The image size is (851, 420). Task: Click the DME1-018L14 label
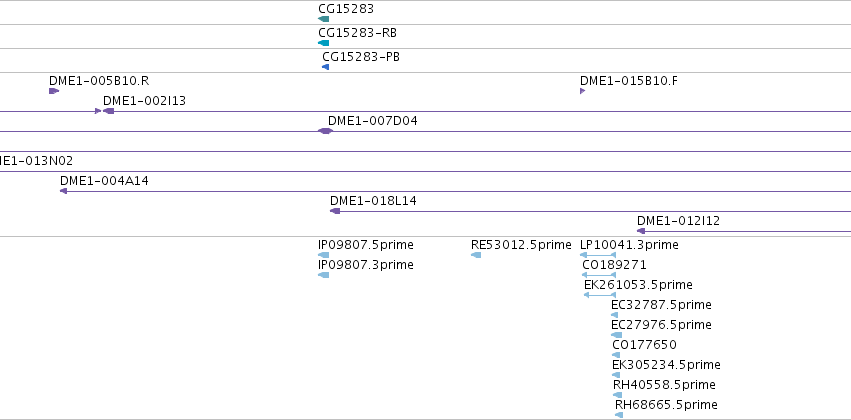[x=373, y=201]
